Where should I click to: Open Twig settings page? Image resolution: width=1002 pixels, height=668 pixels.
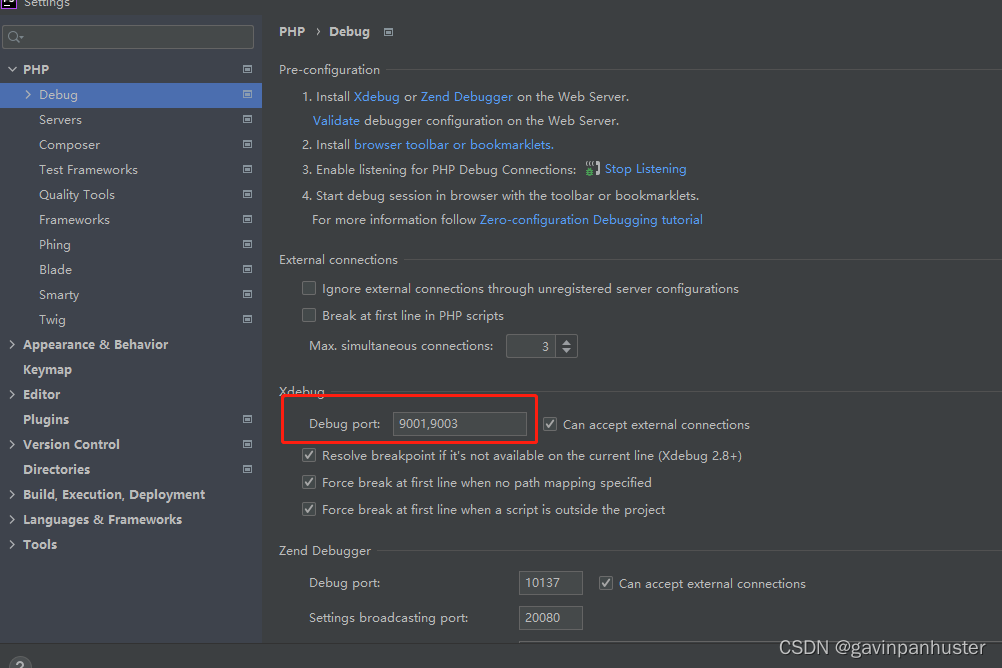point(52,320)
